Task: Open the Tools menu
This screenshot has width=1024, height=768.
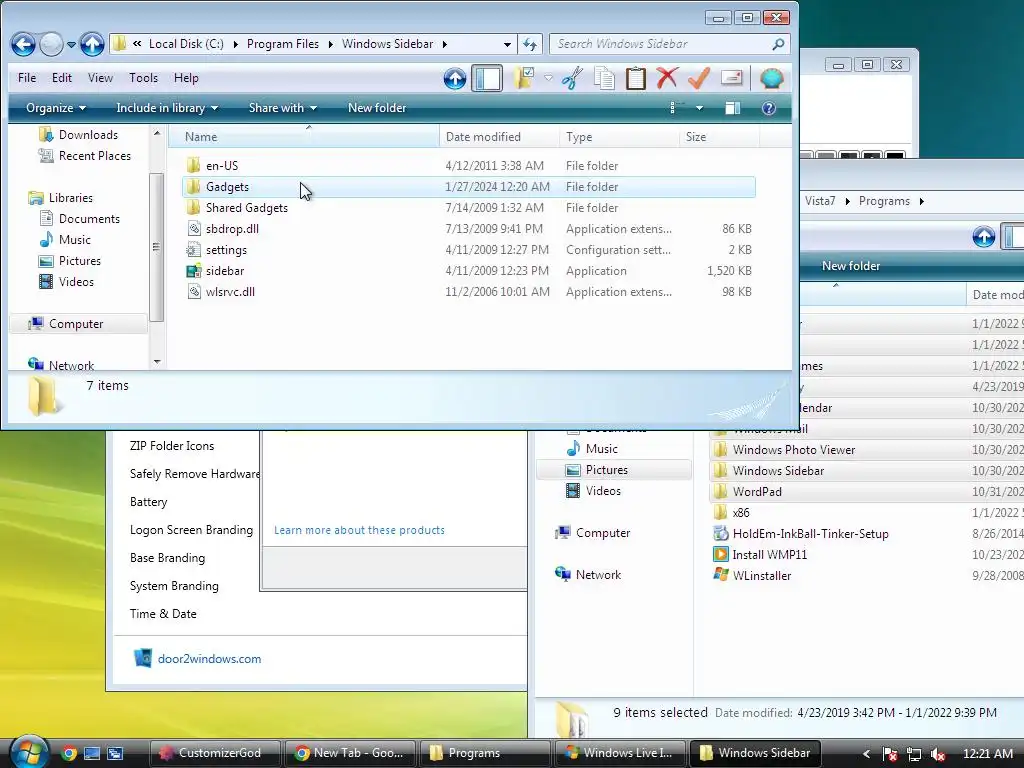Action: (x=143, y=78)
